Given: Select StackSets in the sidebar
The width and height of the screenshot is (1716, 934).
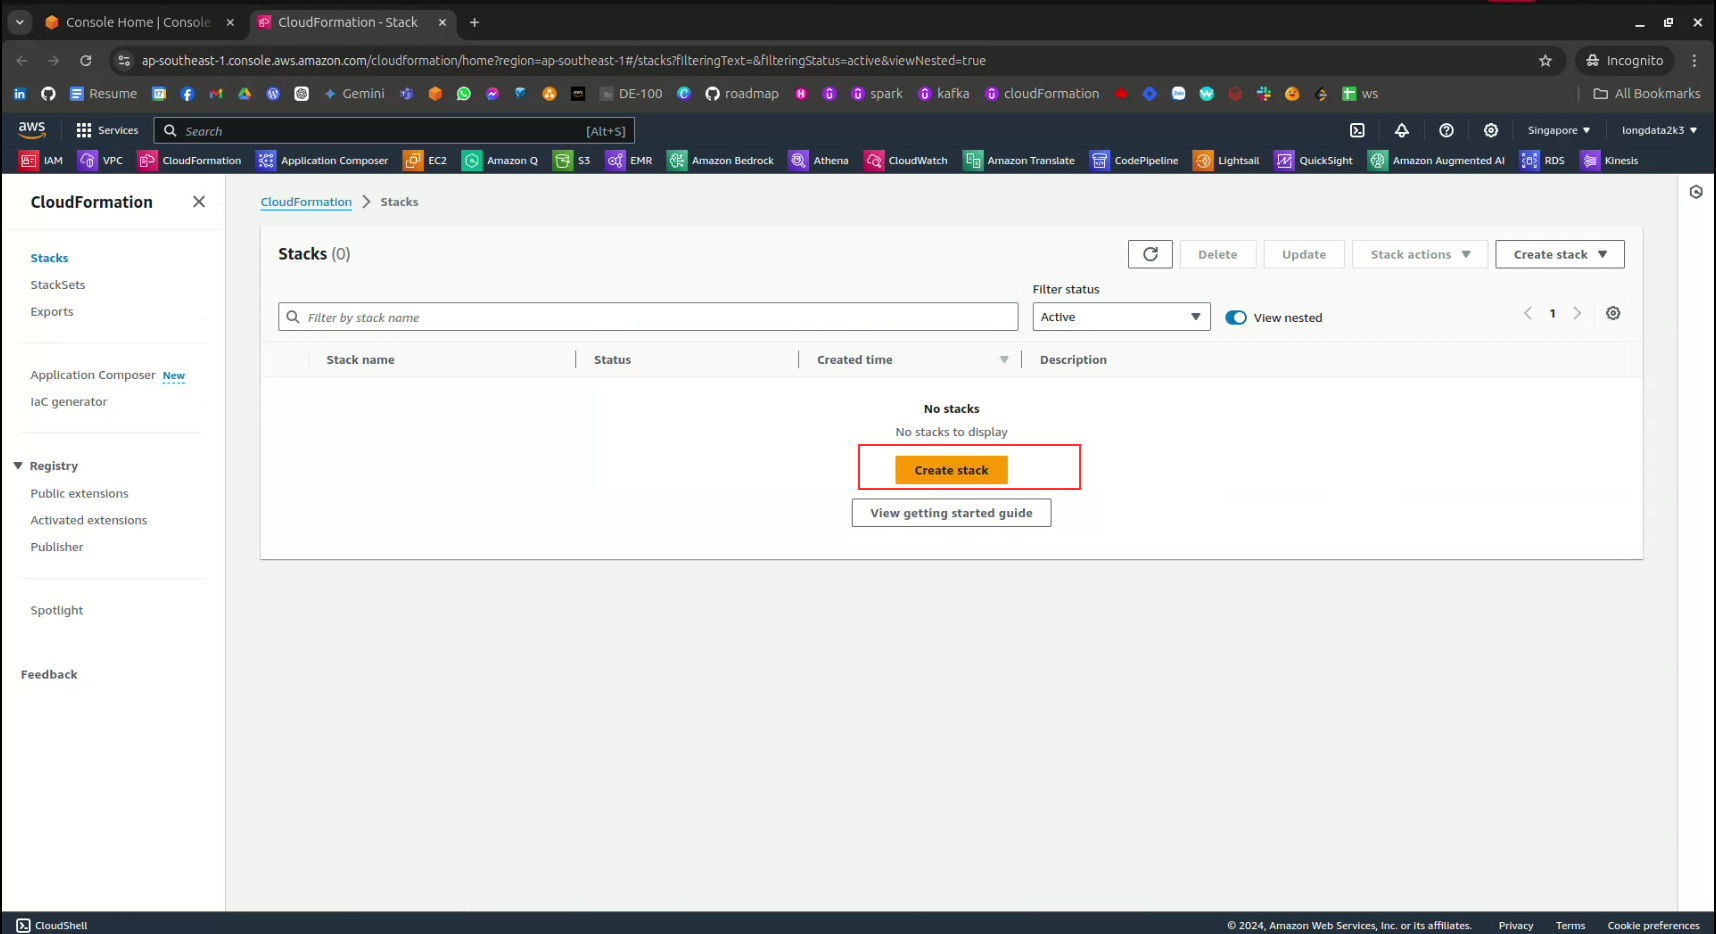Looking at the screenshot, I should coord(58,285).
